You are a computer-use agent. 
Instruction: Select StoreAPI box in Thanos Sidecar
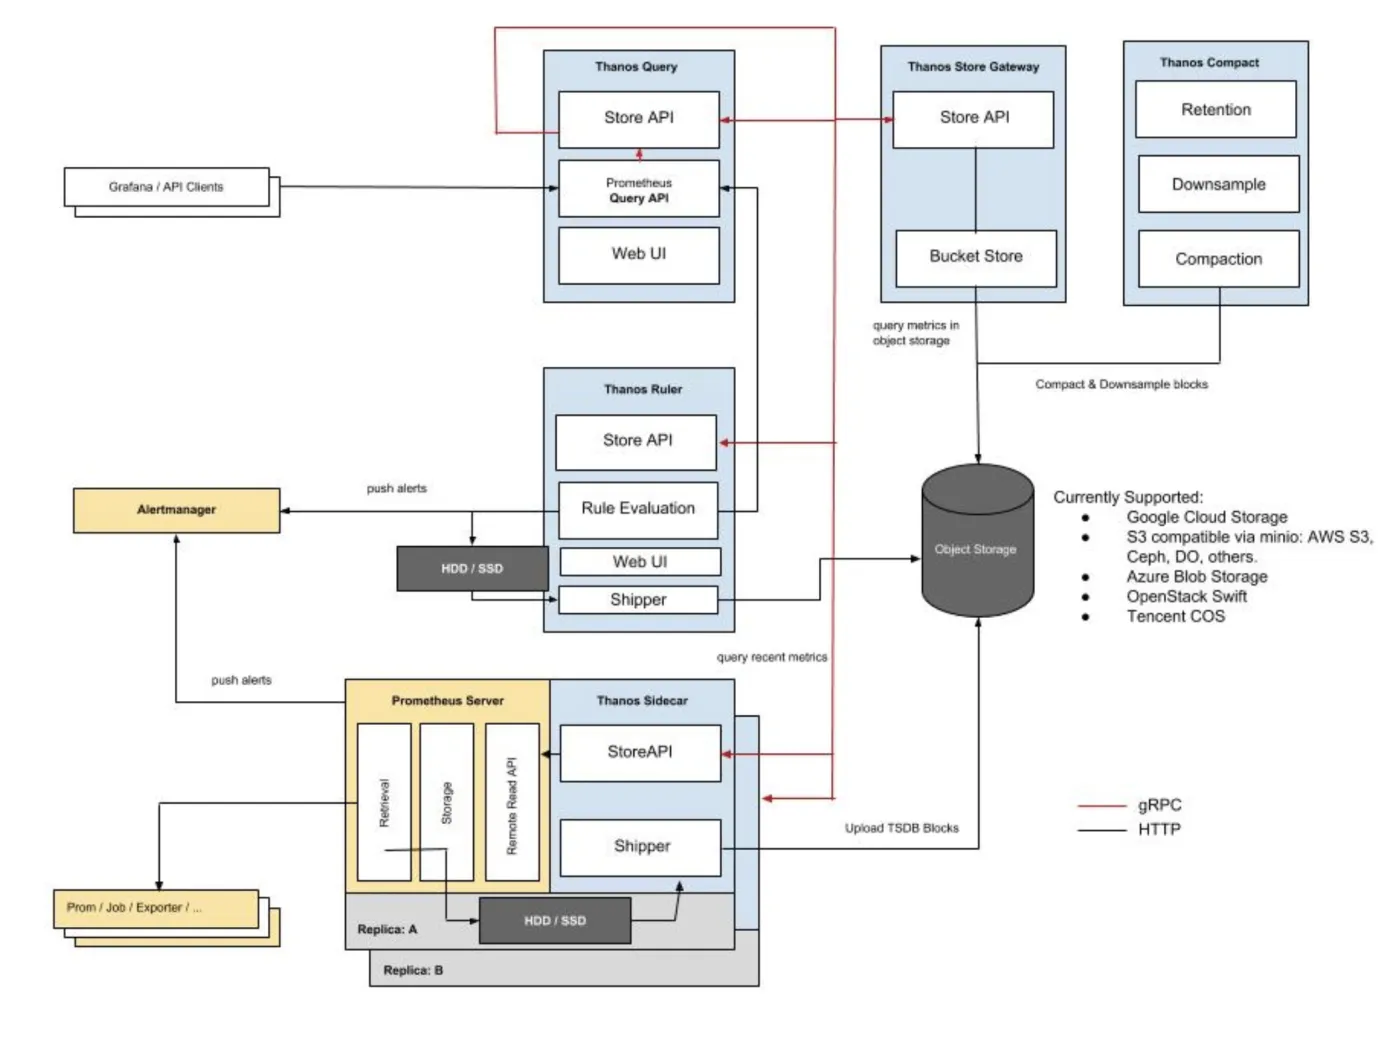640,754
